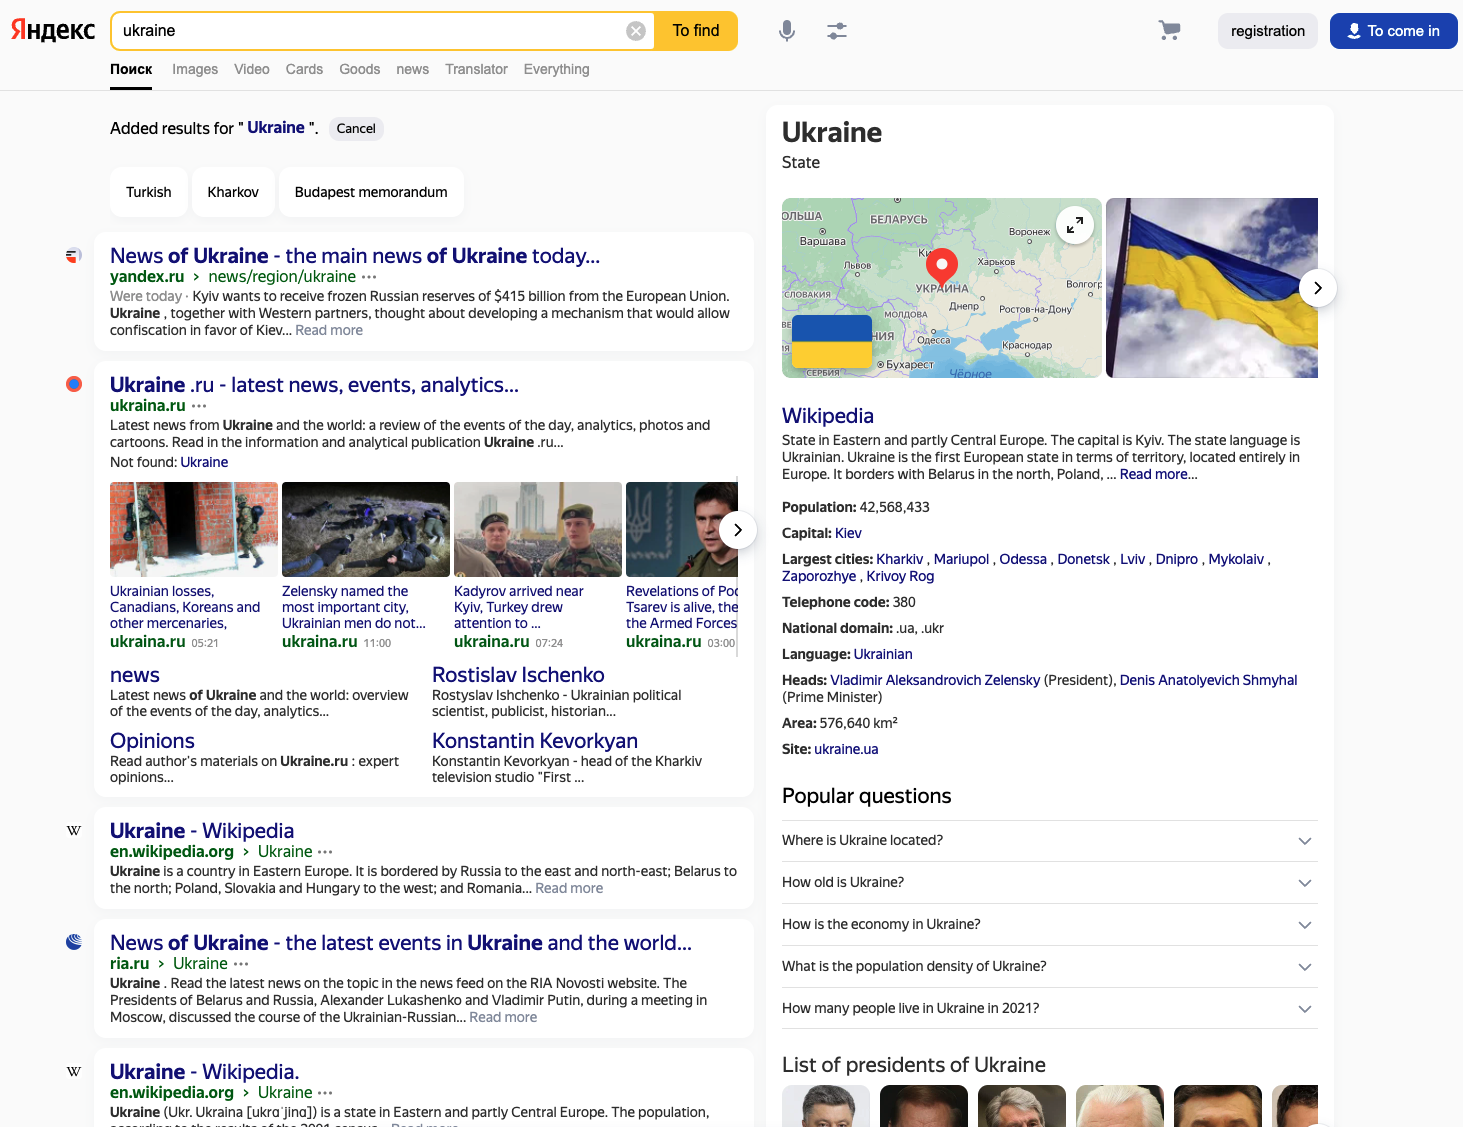Open the Ukrainian language link
1463x1127 pixels.
tap(883, 654)
